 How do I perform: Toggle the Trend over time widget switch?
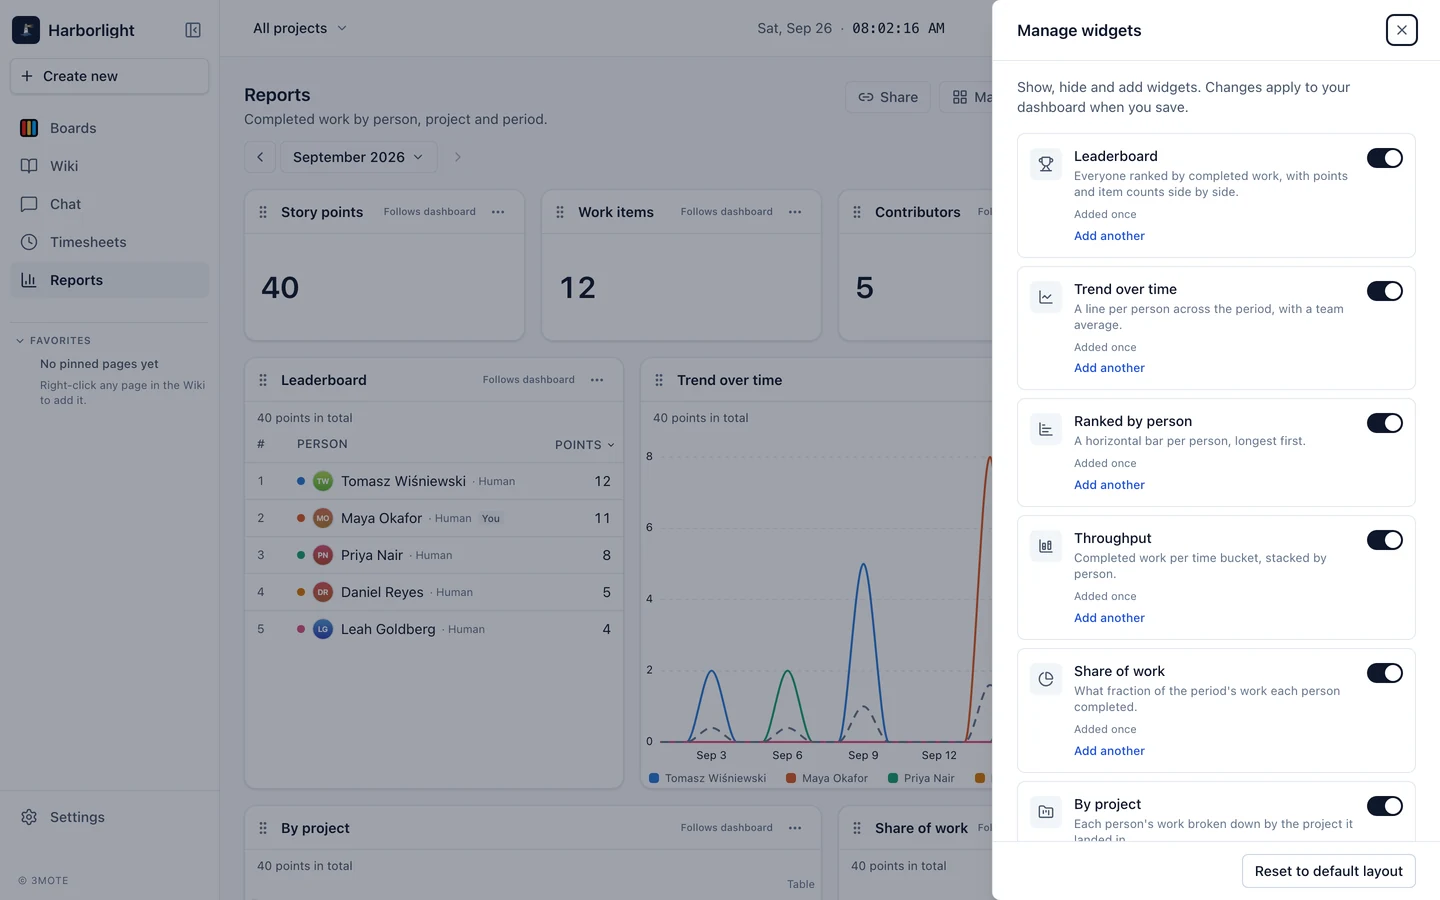[x=1385, y=291]
